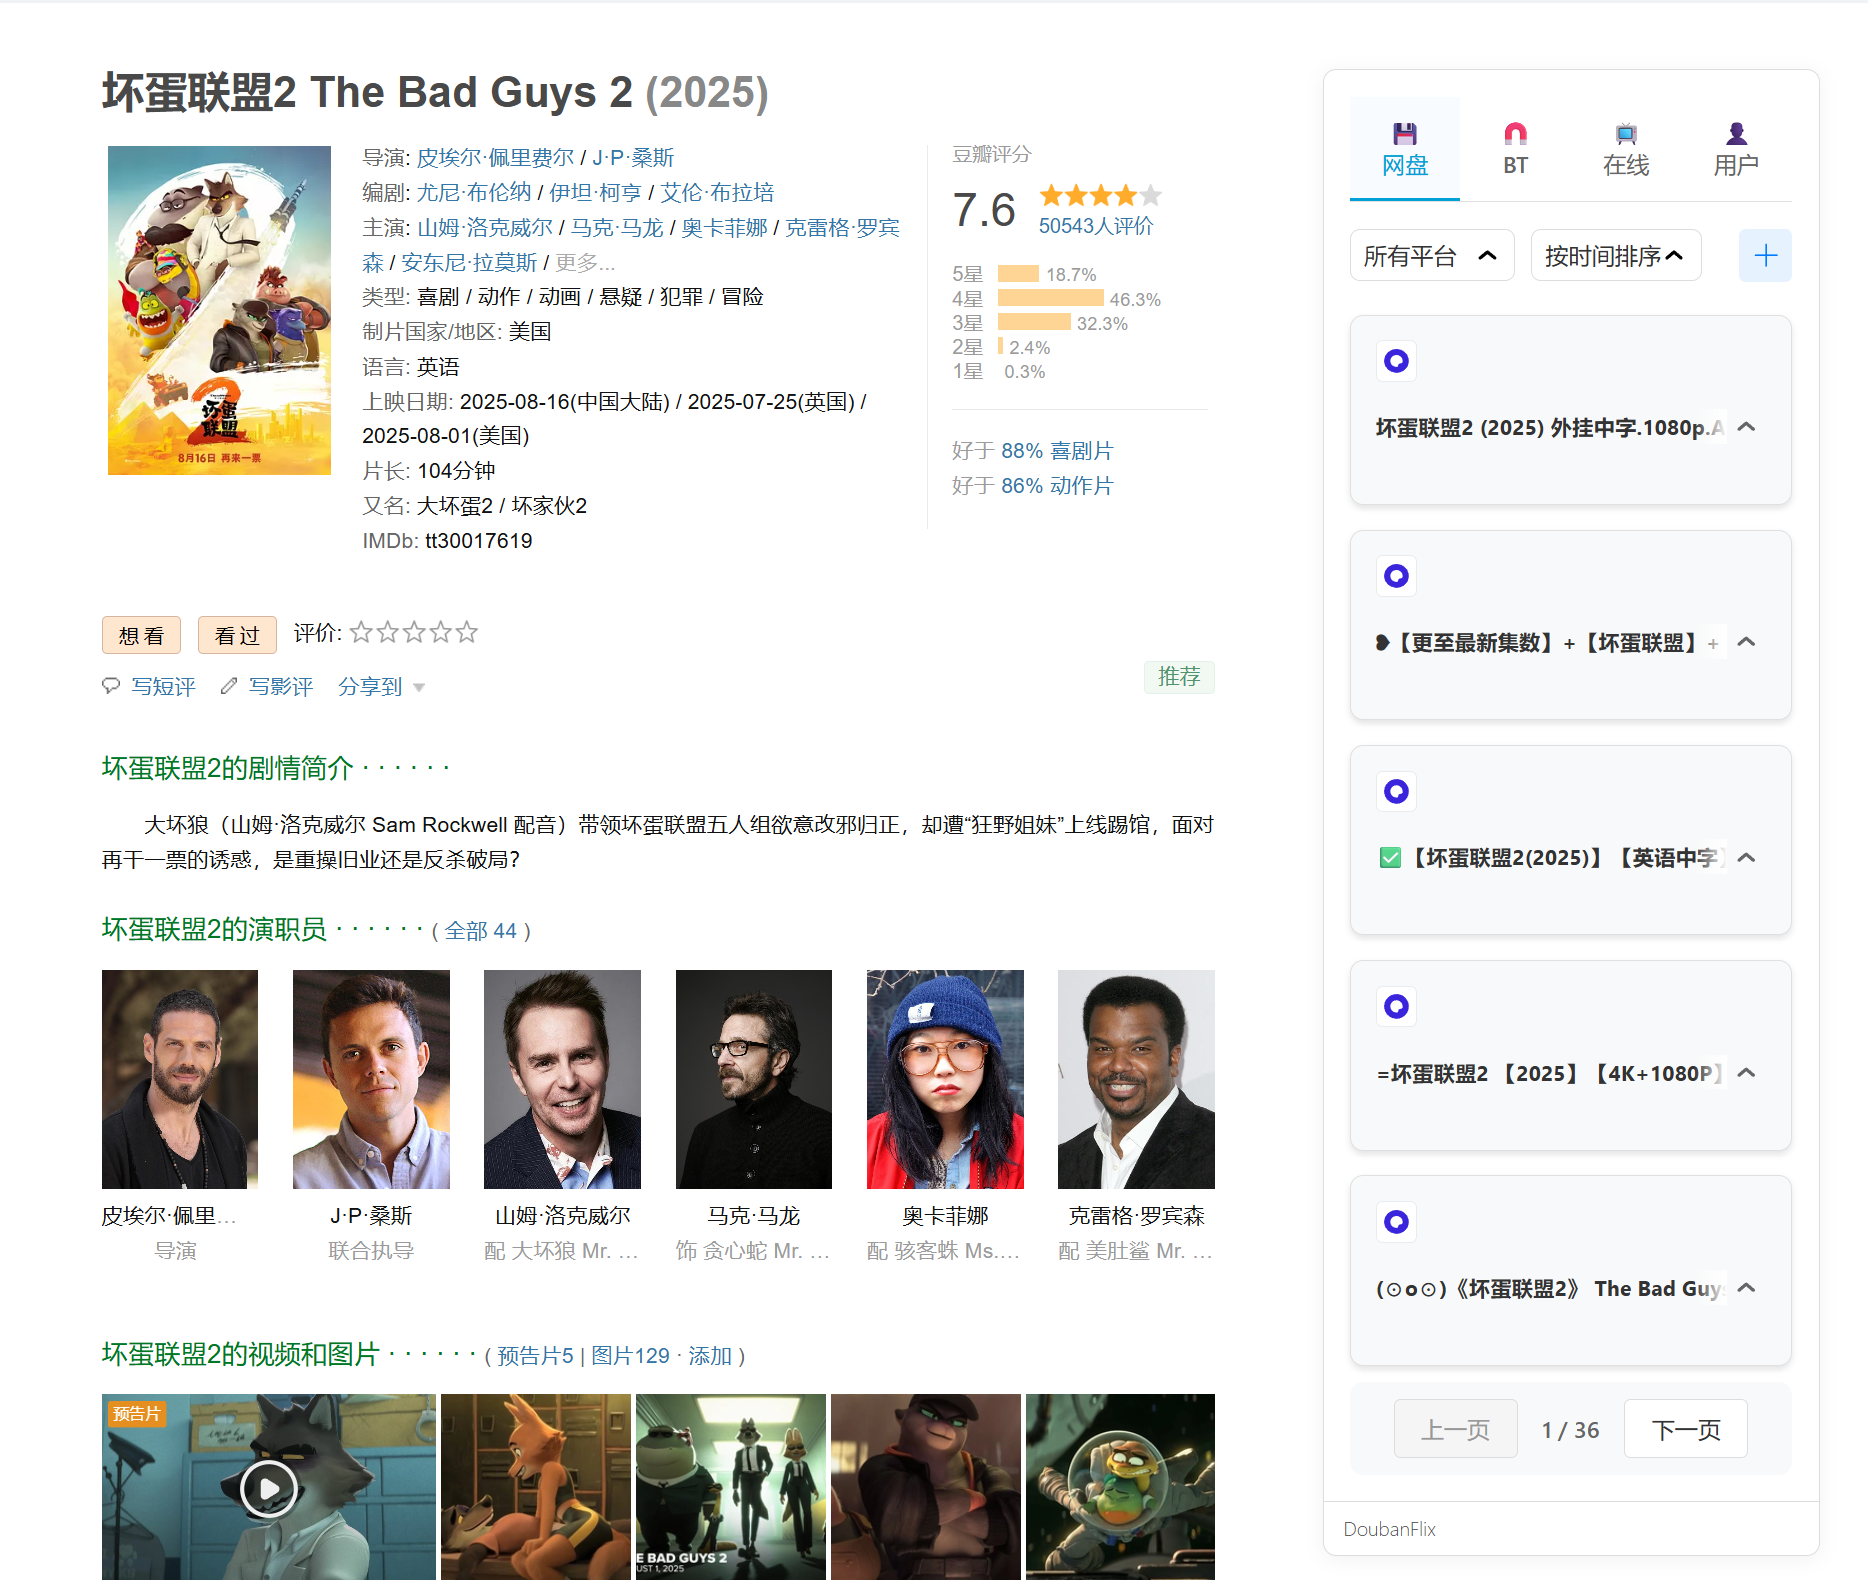Image resolution: width=1868 pixels, height=1580 pixels.
Task: Click the drive icon on the 更至最新集数 card
Action: 1395,576
